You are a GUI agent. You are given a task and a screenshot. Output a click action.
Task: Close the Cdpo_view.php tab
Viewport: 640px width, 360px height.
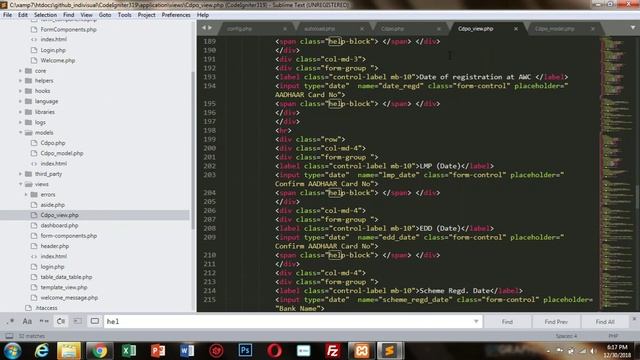pos(516,29)
